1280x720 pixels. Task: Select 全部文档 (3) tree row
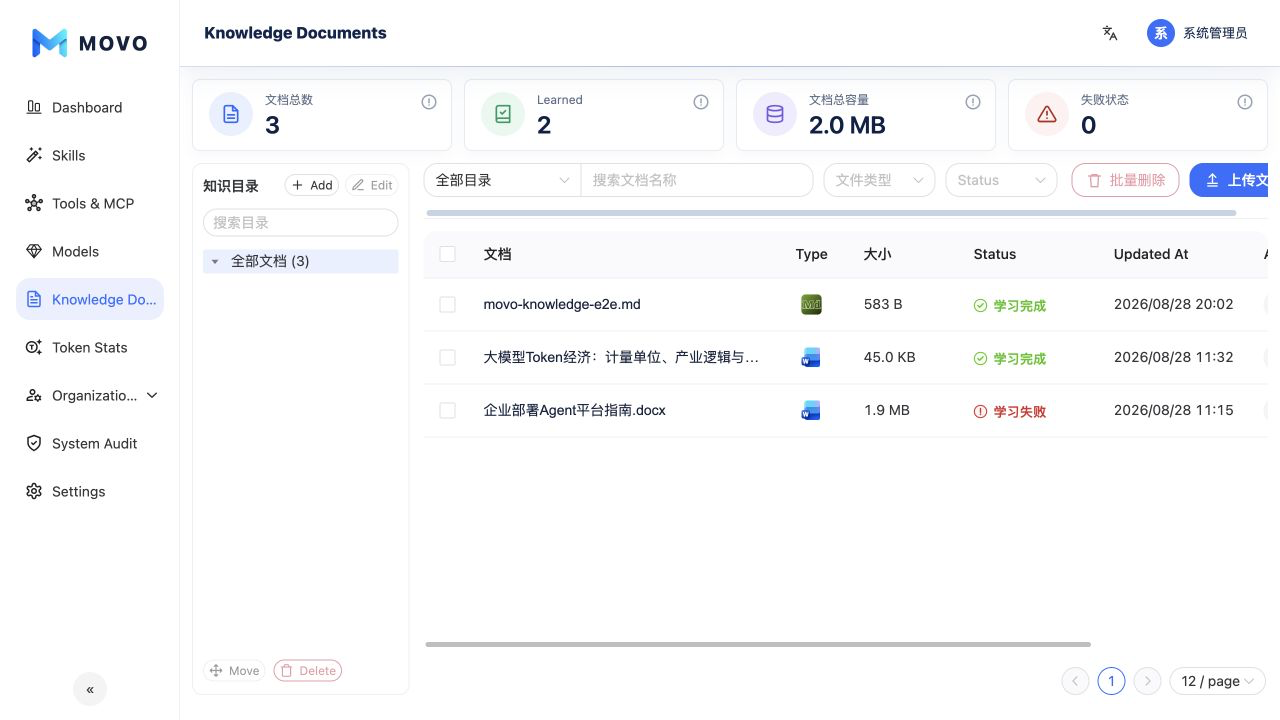[x=300, y=261]
